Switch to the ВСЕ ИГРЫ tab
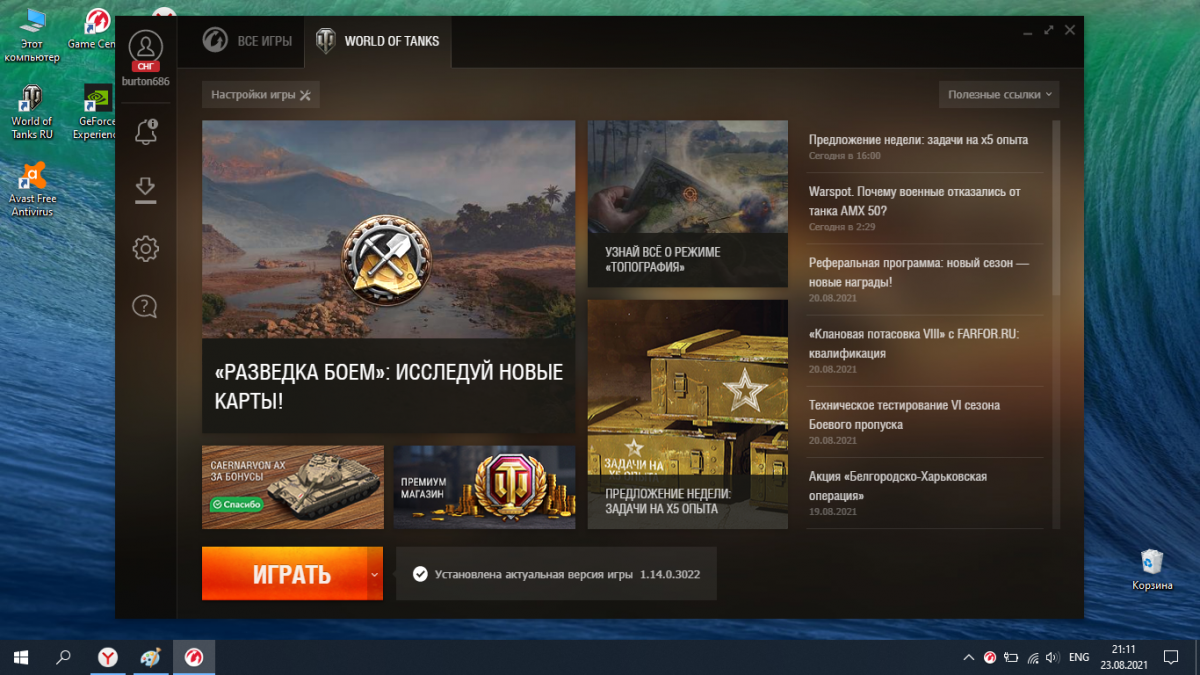 click(247, 41)
